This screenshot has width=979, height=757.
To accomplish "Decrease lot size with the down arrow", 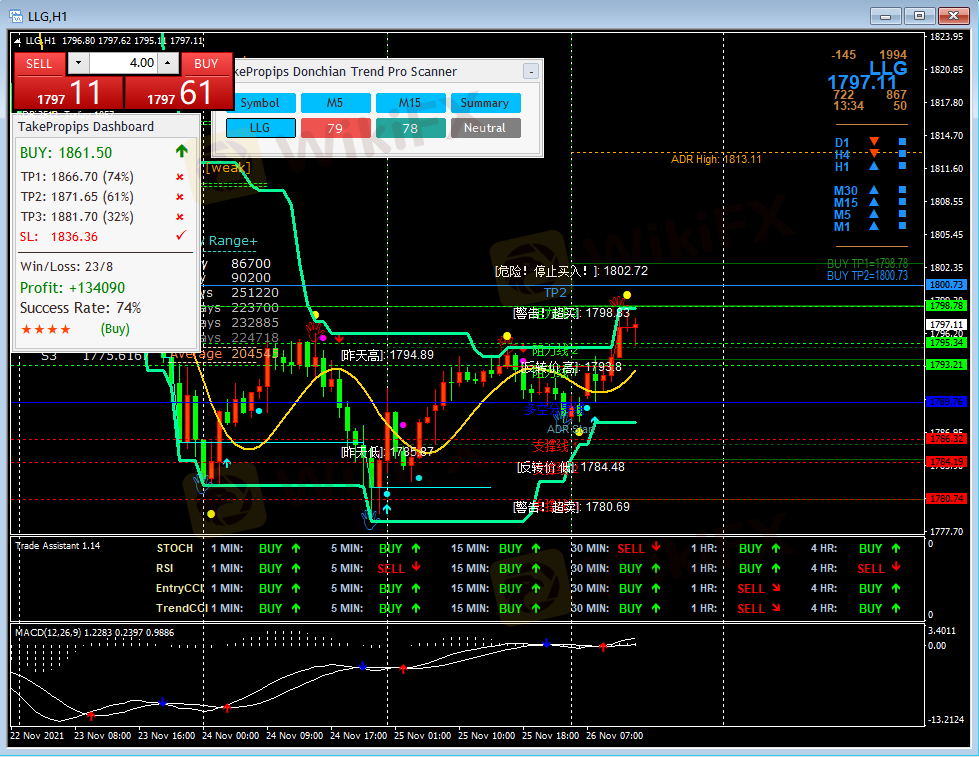I will [78, 63].
